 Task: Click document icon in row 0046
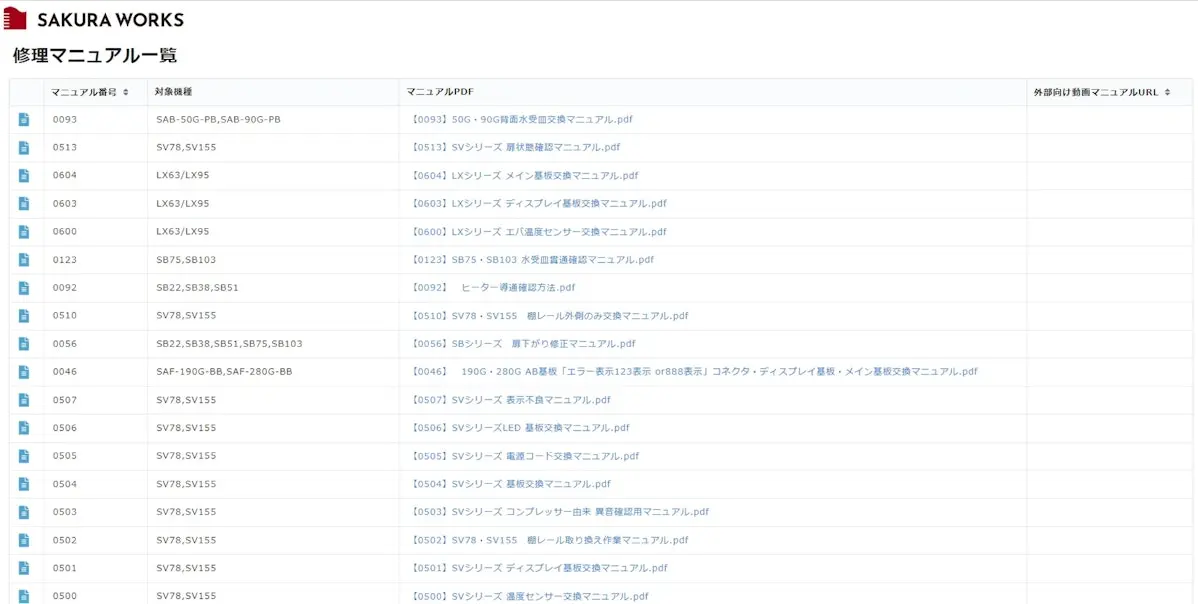point(24,372)
